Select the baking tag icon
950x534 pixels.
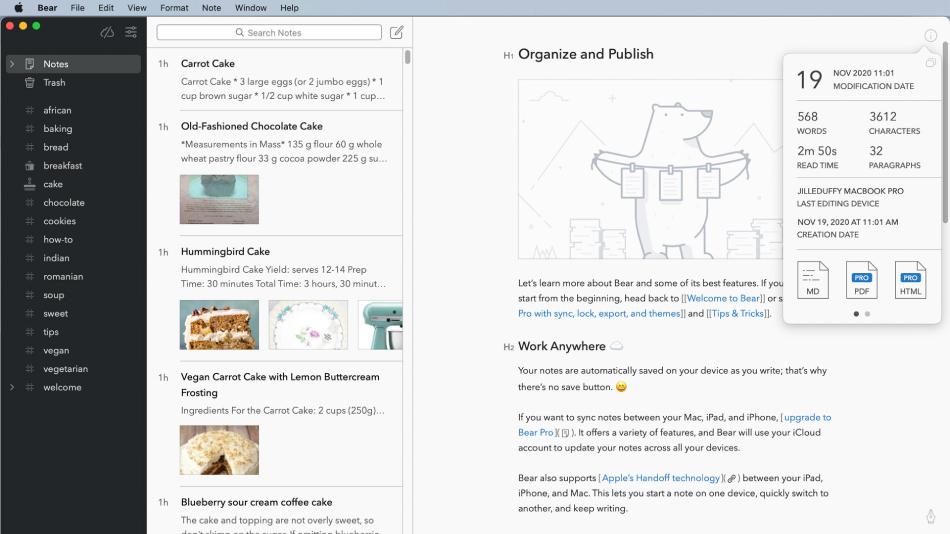pos(29,128)
